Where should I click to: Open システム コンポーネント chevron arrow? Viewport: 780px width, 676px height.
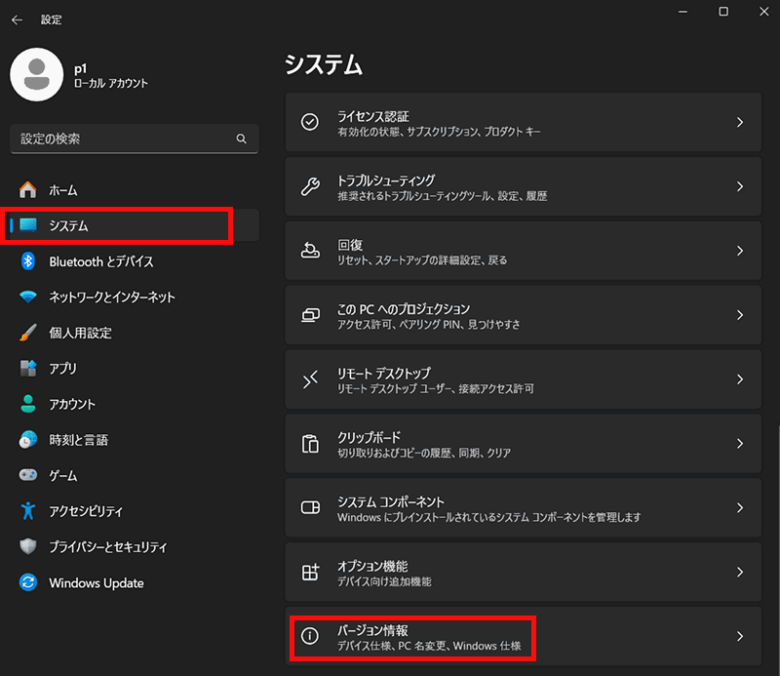(x=740, y=507)
